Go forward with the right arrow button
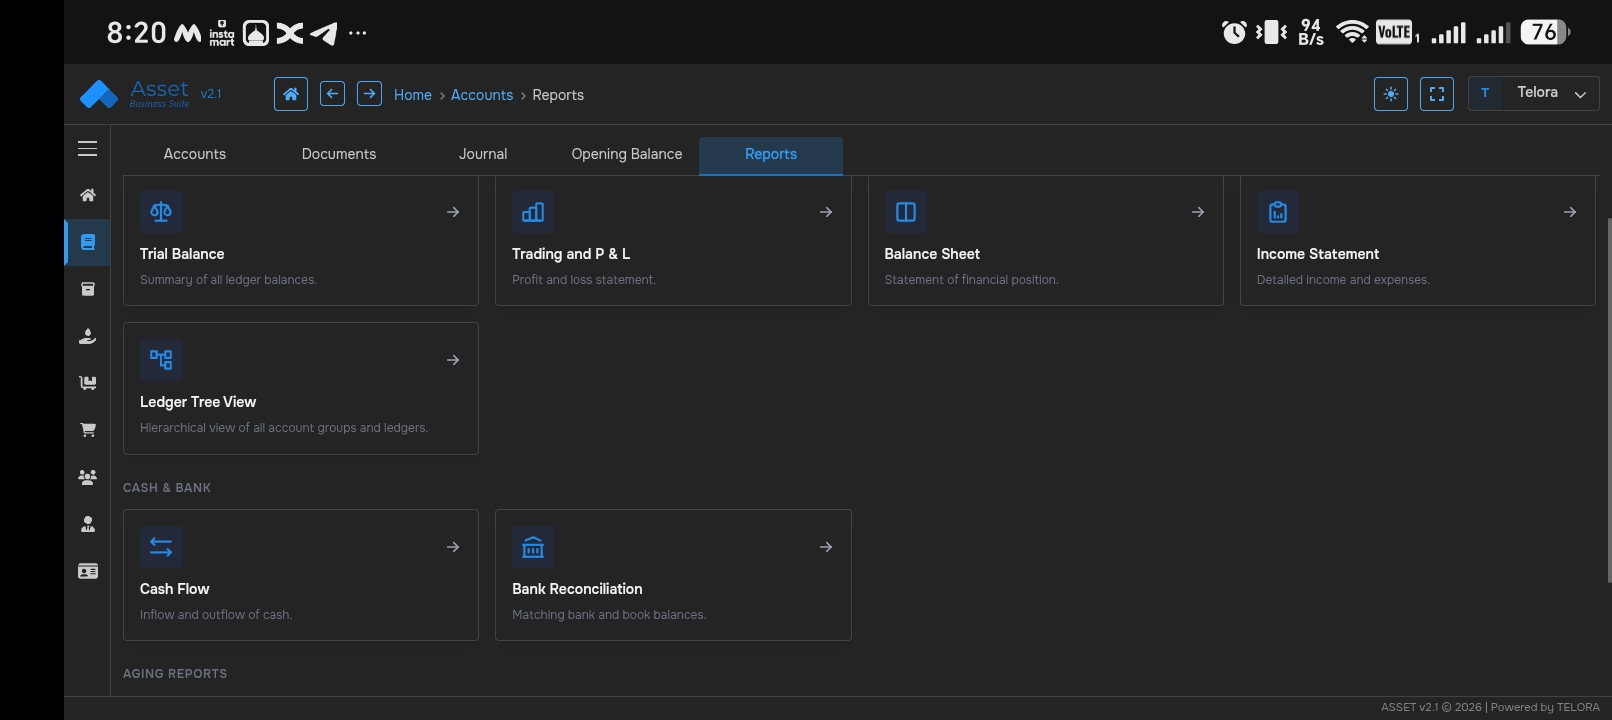 pos(369,94)
